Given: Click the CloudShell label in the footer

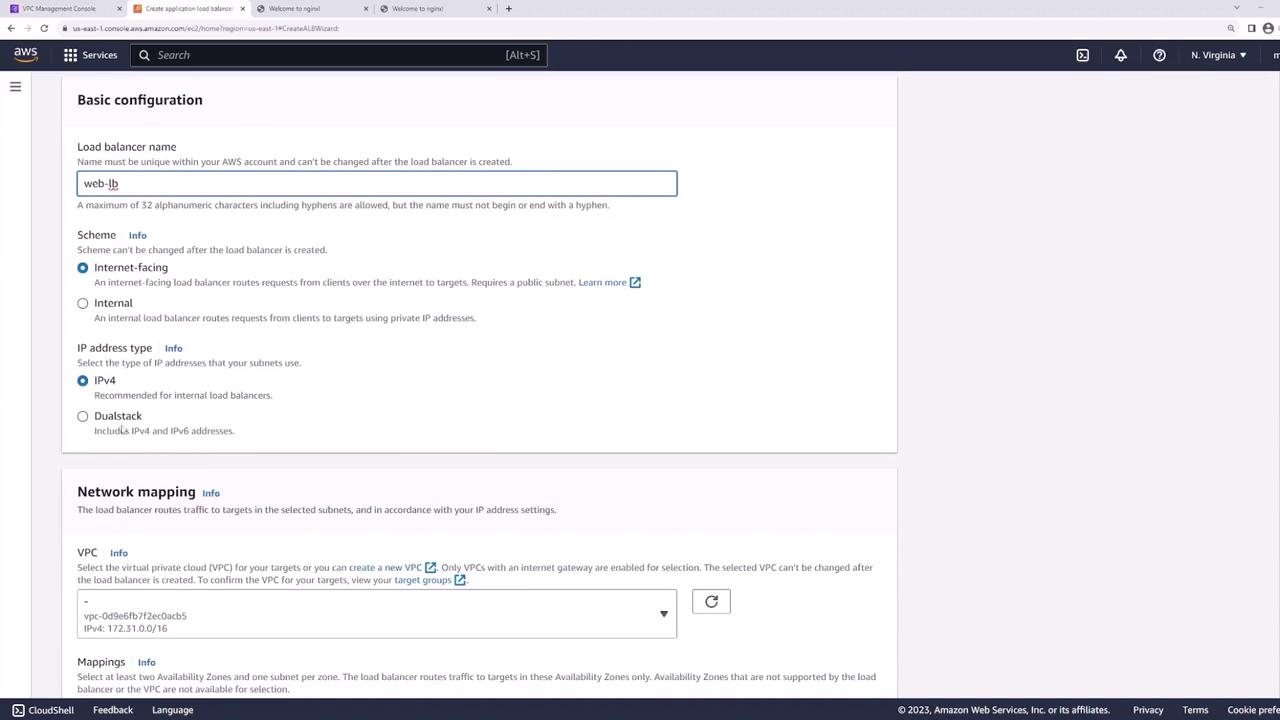Looking at the screenshot, I should [51, 710].
